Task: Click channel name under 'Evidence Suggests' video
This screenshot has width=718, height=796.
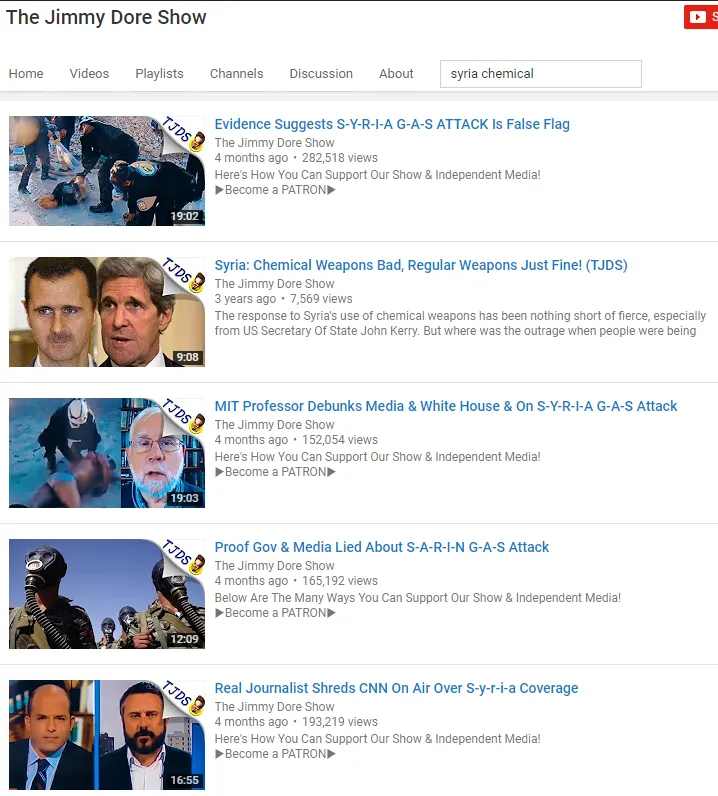Action: 275,143
